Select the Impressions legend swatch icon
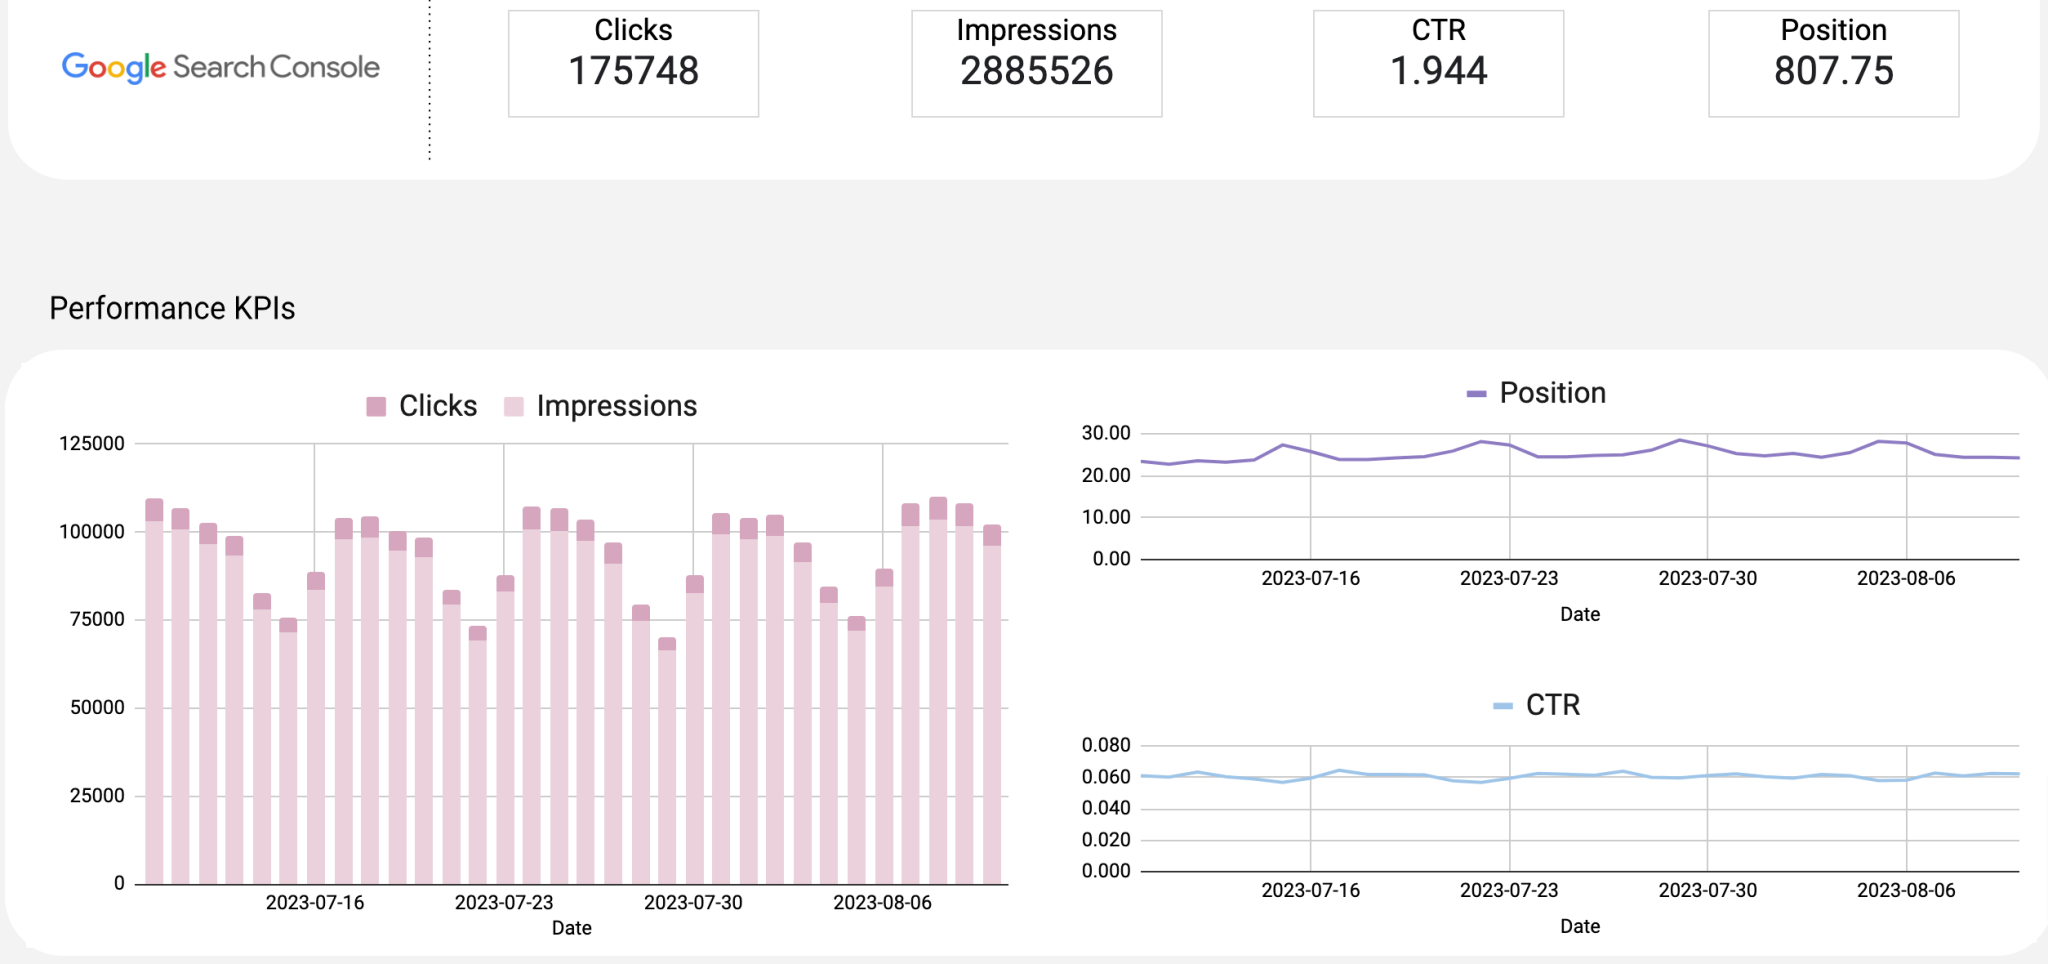This screenshot has width=2048, height=964. point(513,405)
